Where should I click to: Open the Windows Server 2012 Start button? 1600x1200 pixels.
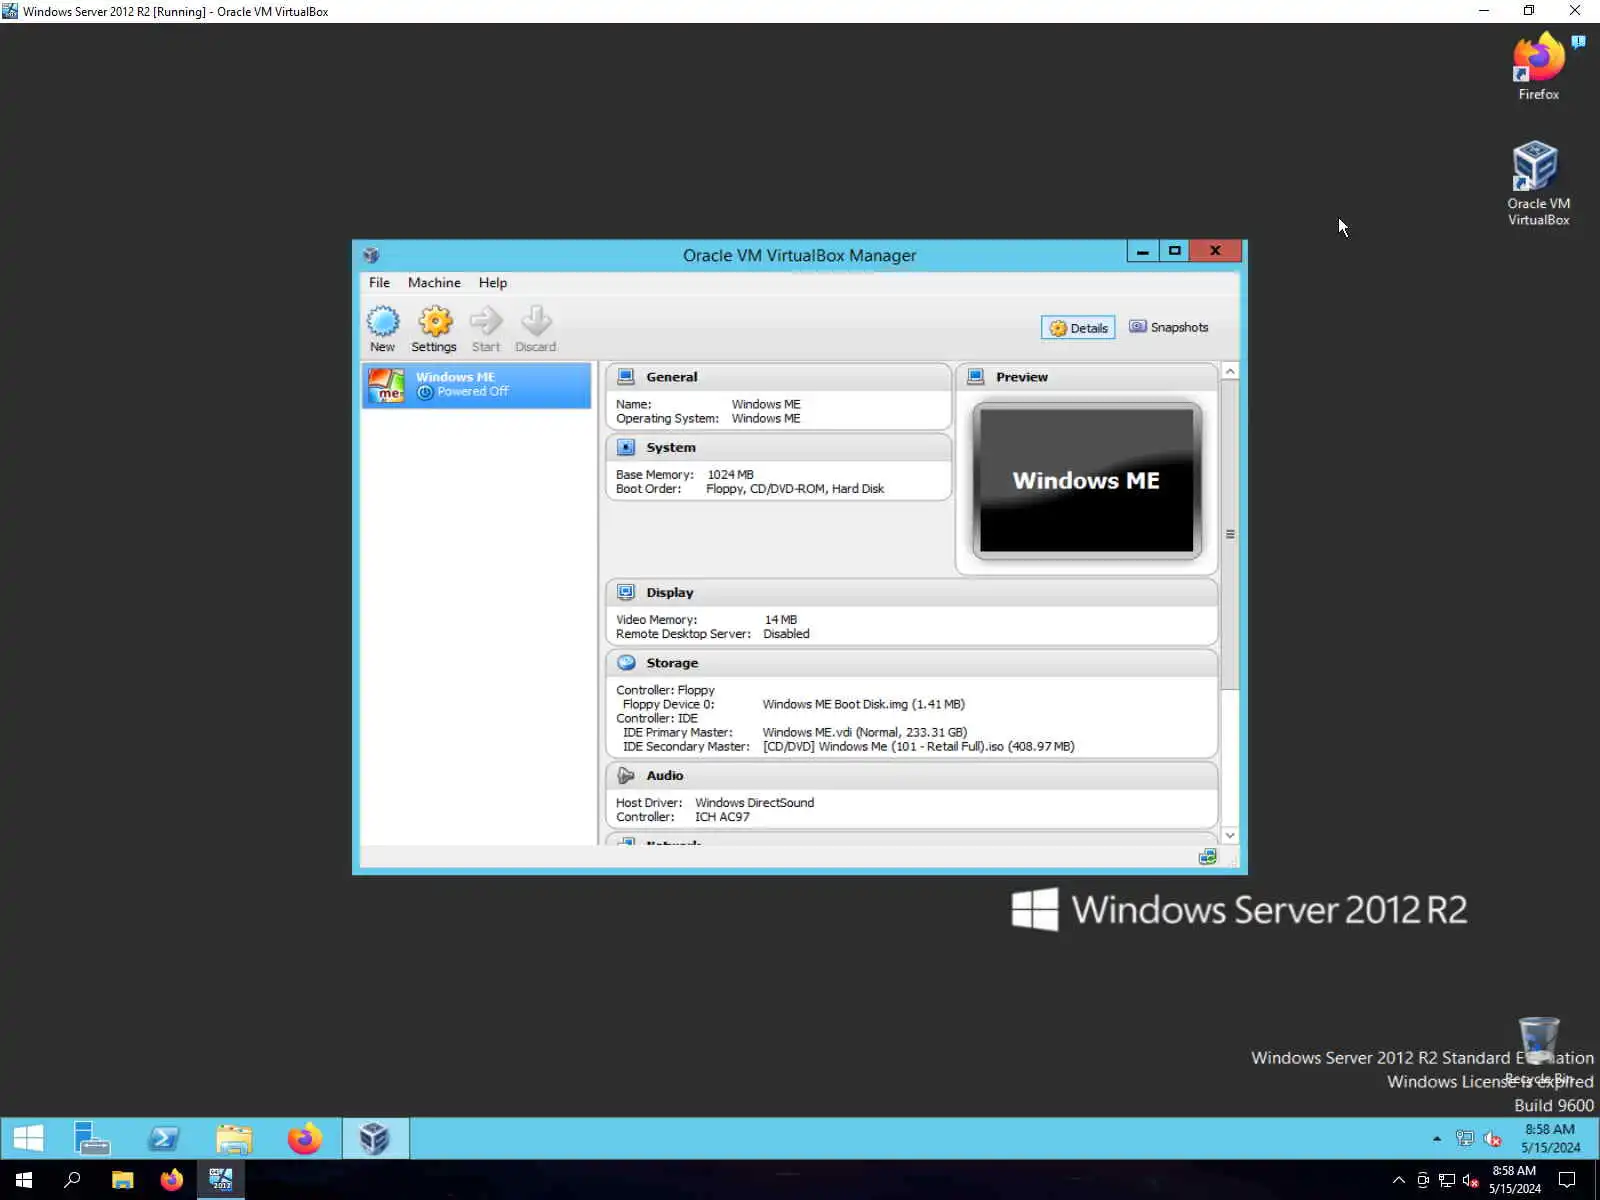28,1138
